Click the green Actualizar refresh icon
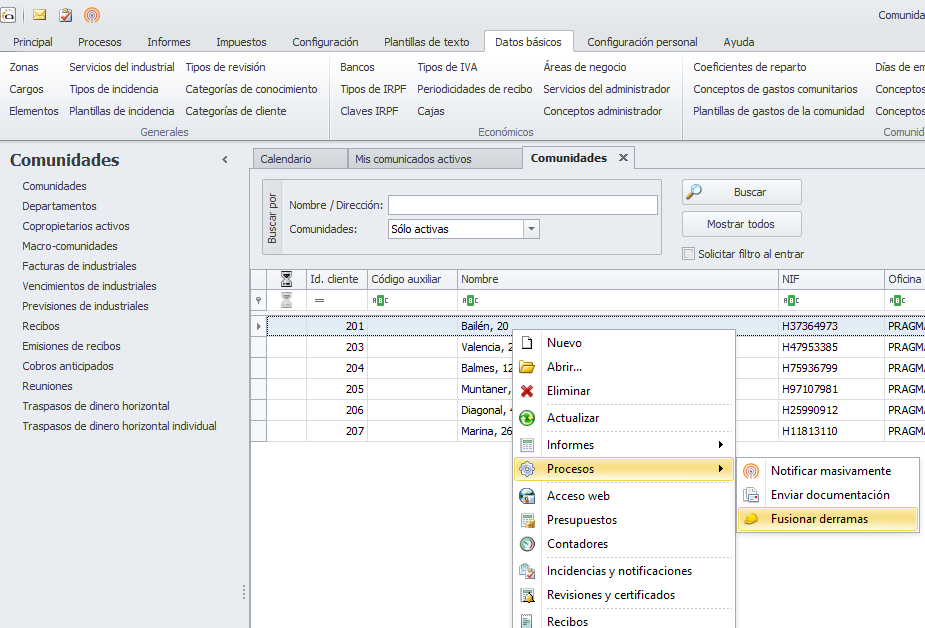Viewport: 925px width, 628px height. 527,418
